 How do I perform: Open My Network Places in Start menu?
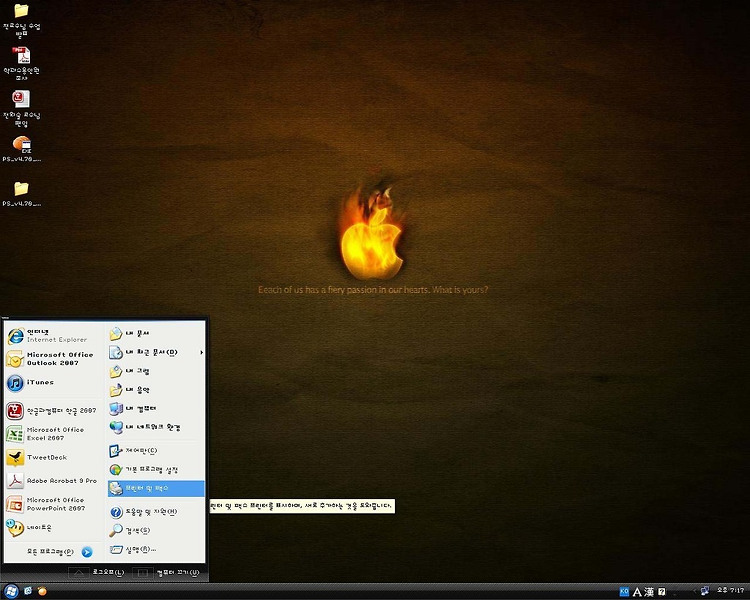[x=156, y=427]
